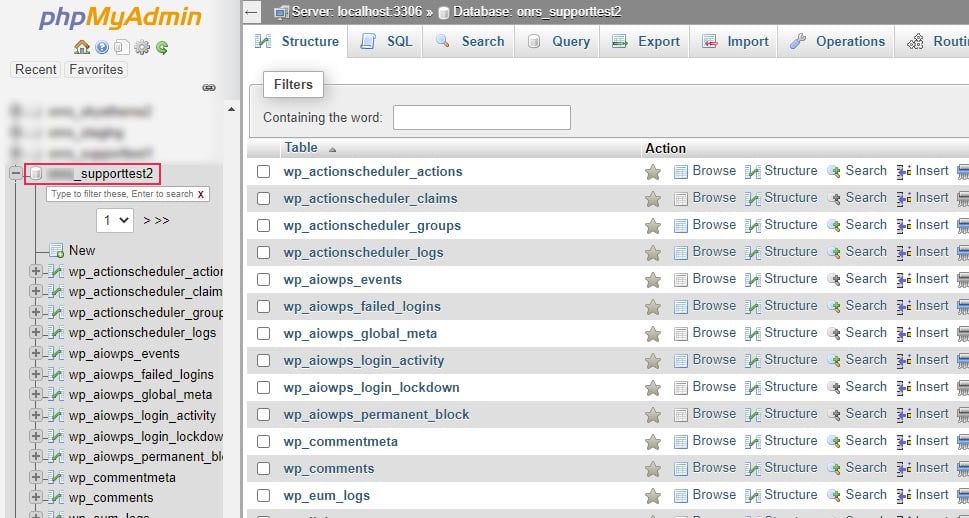The image size is (969, 518).
Task: Open the phpMyAdmin documentation help icon
Action: pos(103,47)
